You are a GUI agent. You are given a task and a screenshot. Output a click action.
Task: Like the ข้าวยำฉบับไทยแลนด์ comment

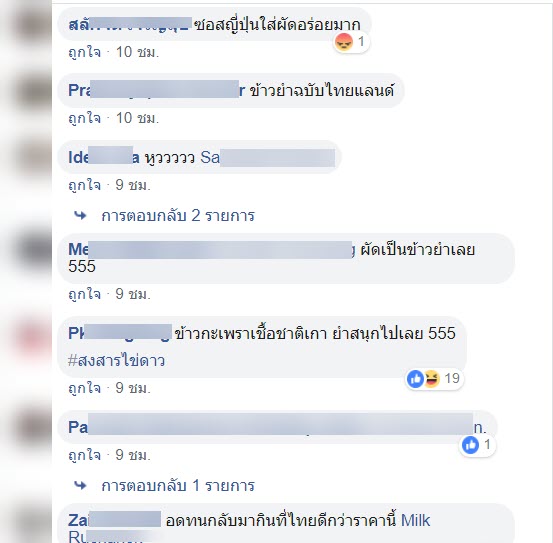point(85,118)
